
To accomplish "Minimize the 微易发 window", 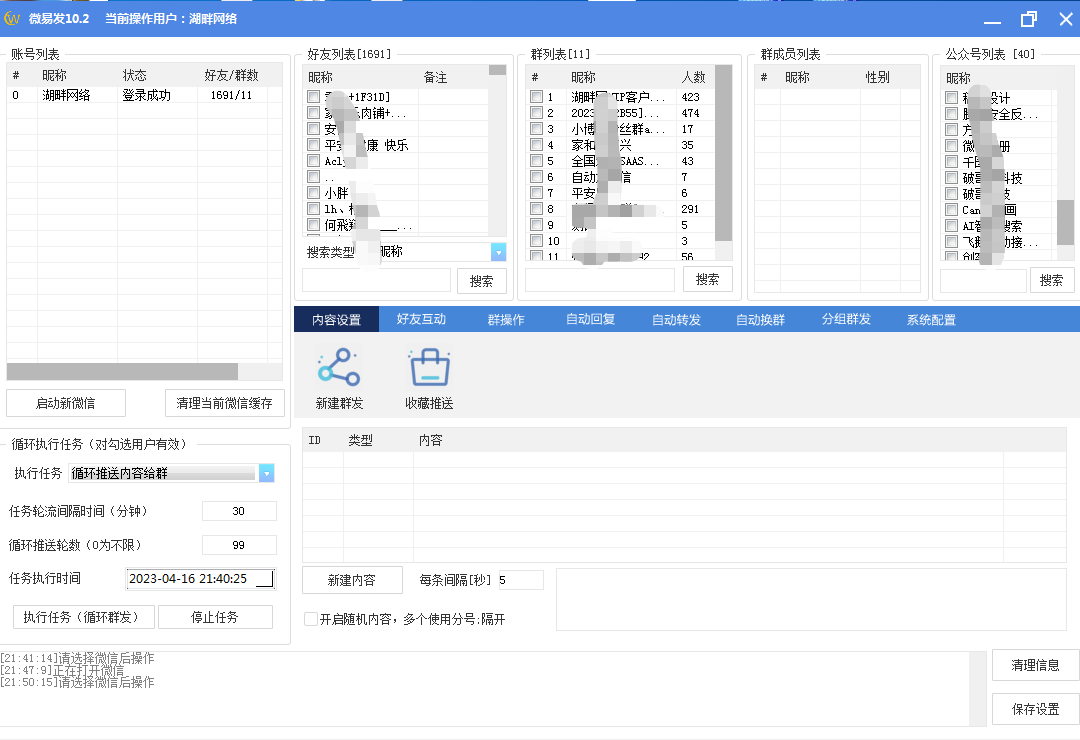I will click(x=993, y=21).
